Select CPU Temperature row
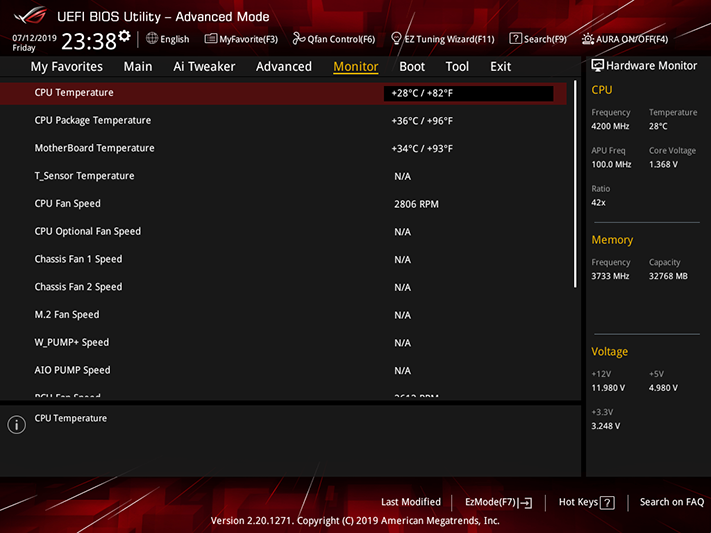 pos(283,93)
